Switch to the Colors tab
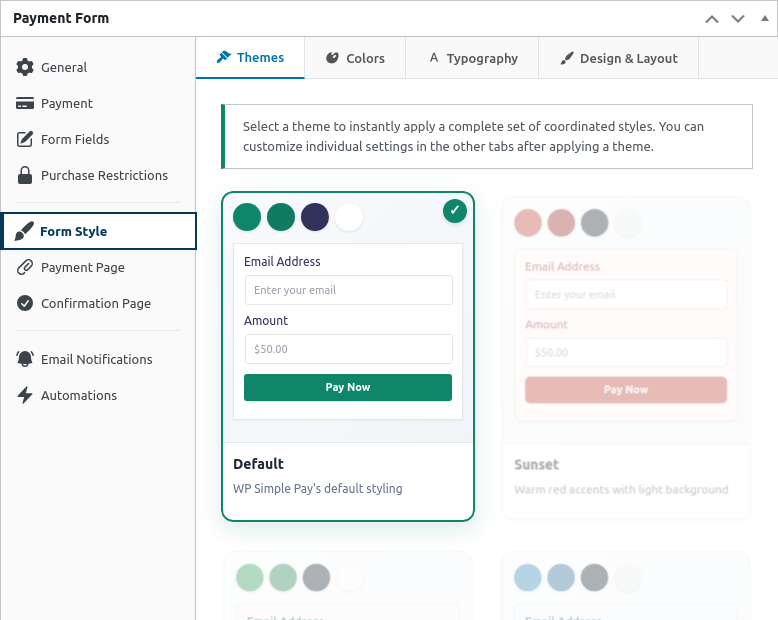Screen dimensions: 778x620 pyautogui.click(x=355, y=58)
